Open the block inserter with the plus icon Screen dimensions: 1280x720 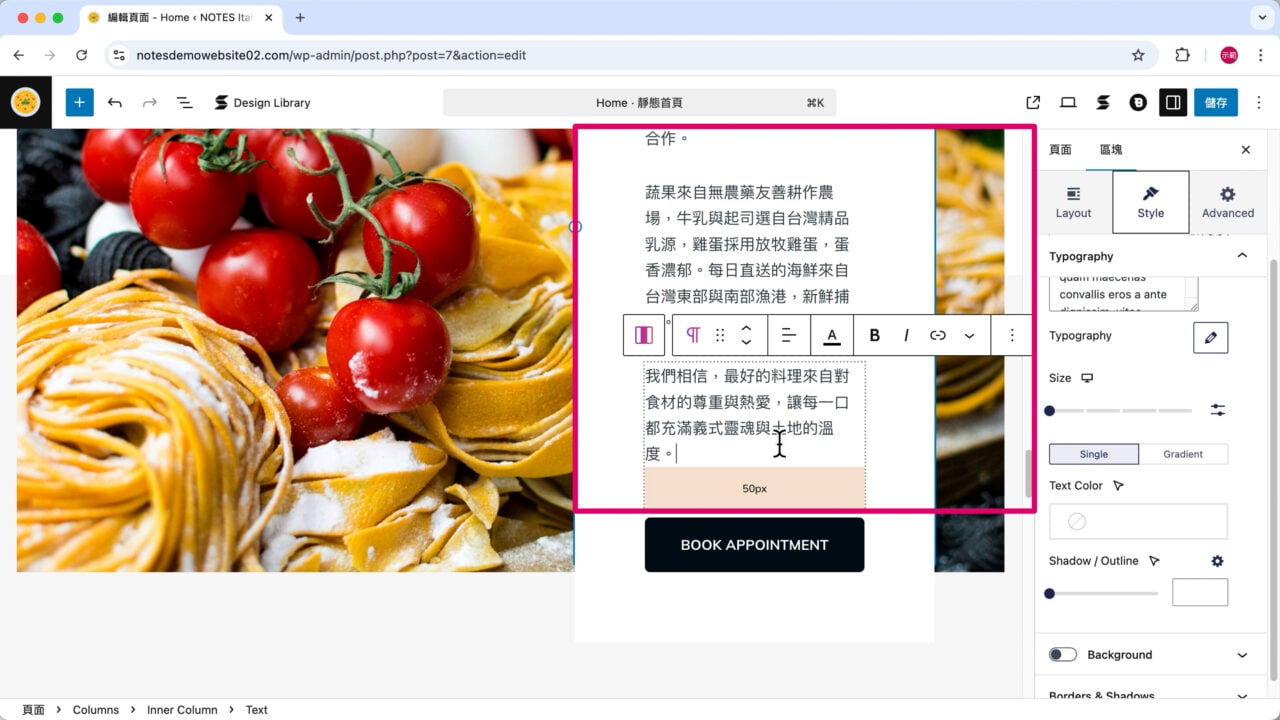(79, 102)
